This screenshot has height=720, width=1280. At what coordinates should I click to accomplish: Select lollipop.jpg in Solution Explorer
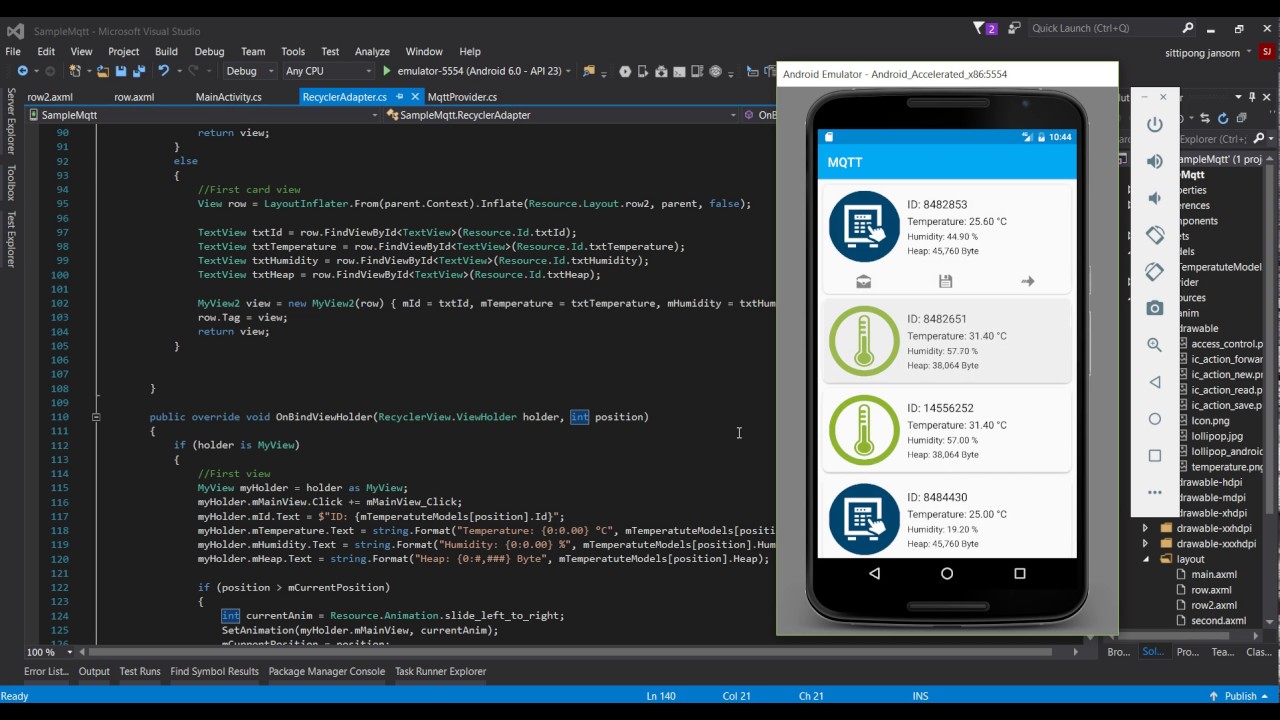[x=1217, y=436]
